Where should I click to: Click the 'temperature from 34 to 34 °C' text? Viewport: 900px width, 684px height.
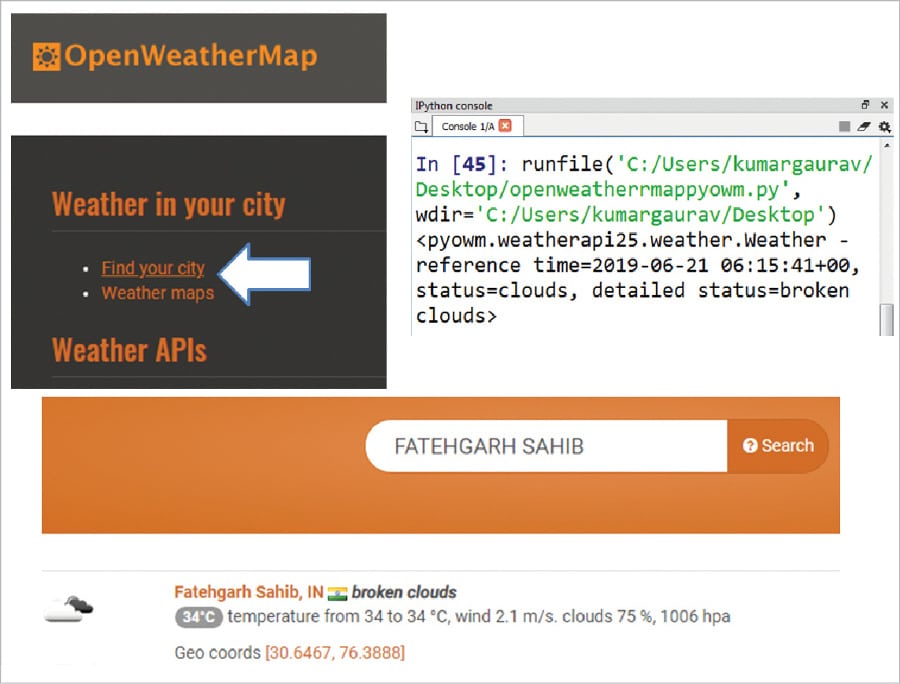coord(338,616)
